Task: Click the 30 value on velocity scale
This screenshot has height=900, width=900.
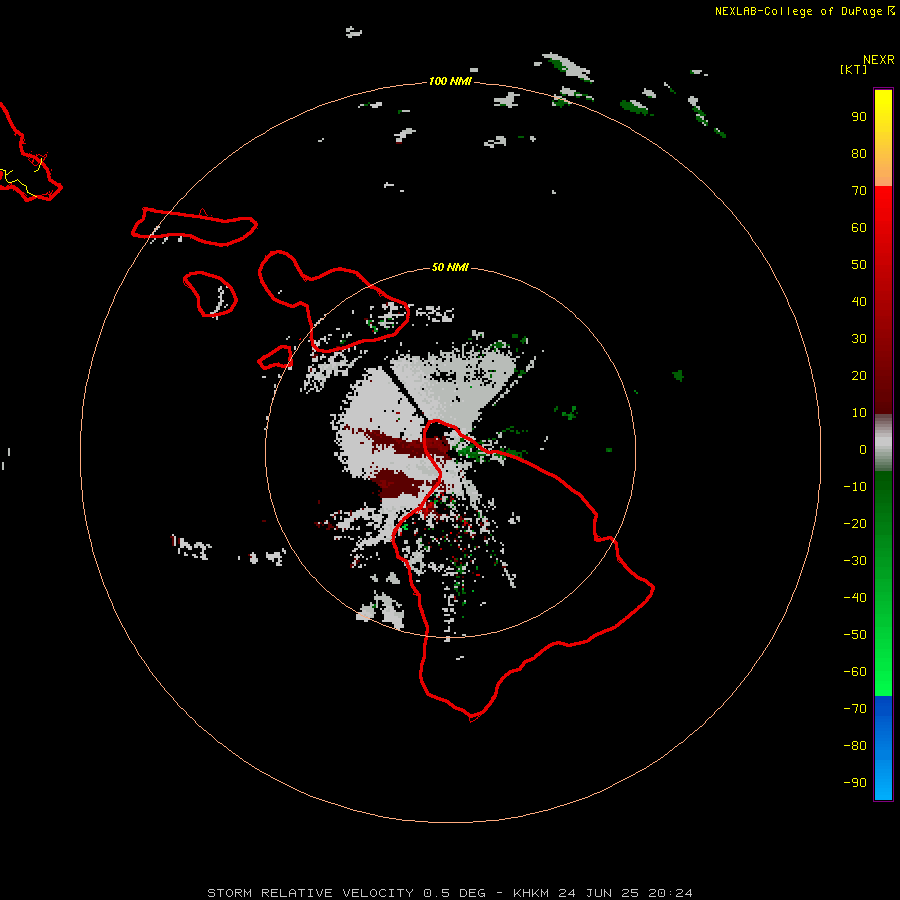Action: click(859, 339)
